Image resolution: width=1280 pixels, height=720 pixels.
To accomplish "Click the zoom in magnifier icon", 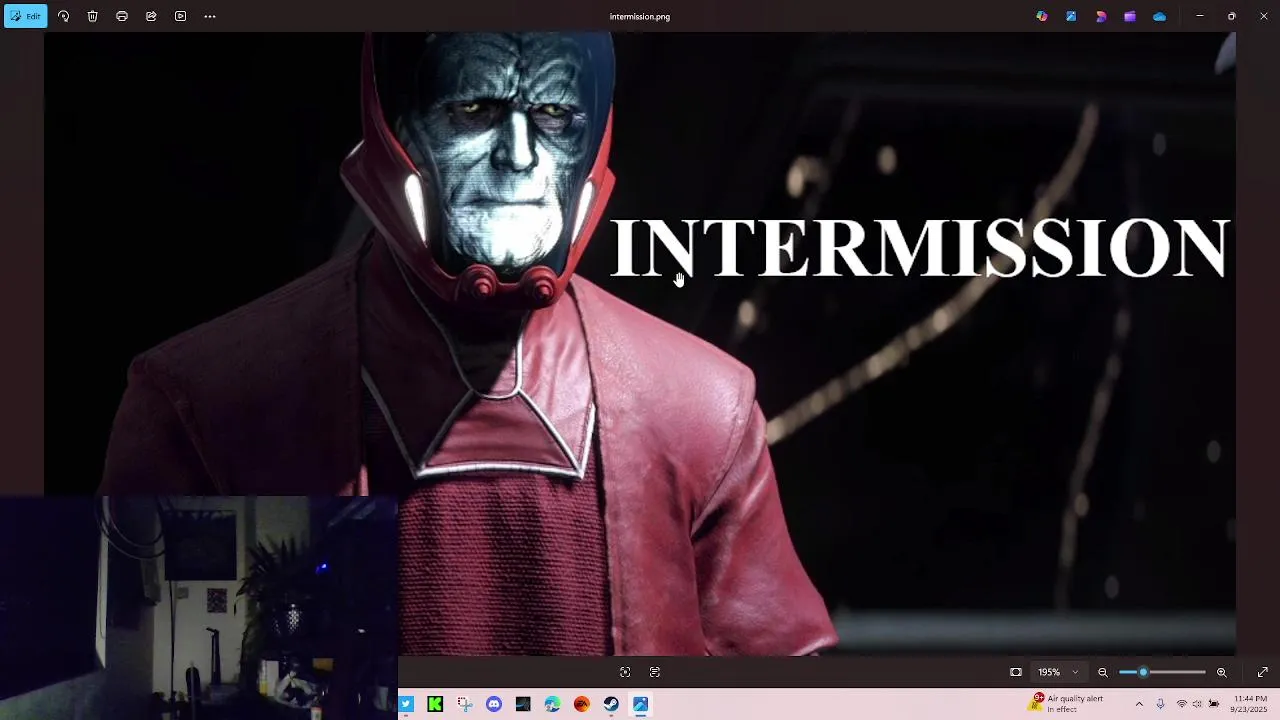I will tap(1222, 672).
